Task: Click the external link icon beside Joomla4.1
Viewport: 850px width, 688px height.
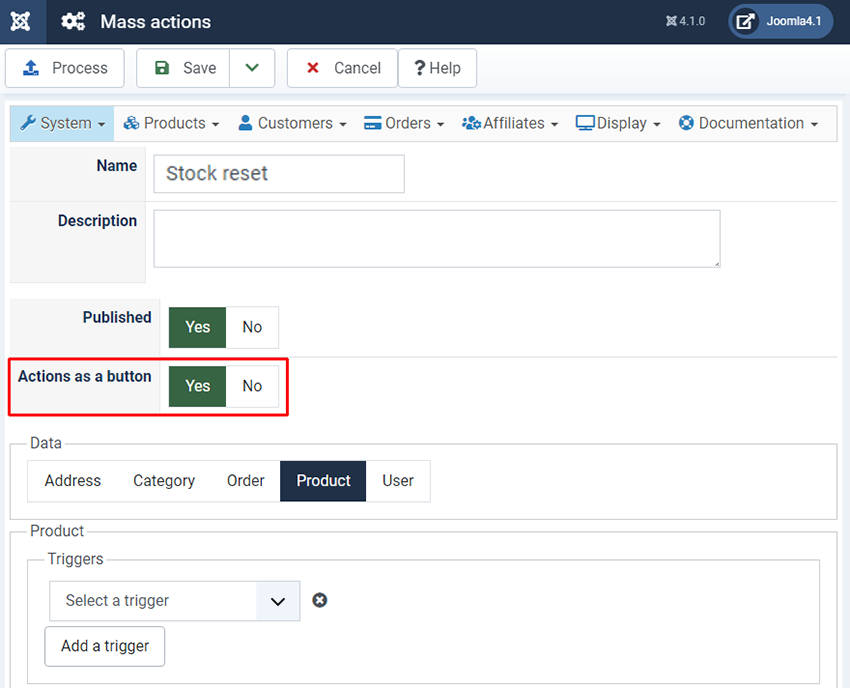Action: pos(745,22)
